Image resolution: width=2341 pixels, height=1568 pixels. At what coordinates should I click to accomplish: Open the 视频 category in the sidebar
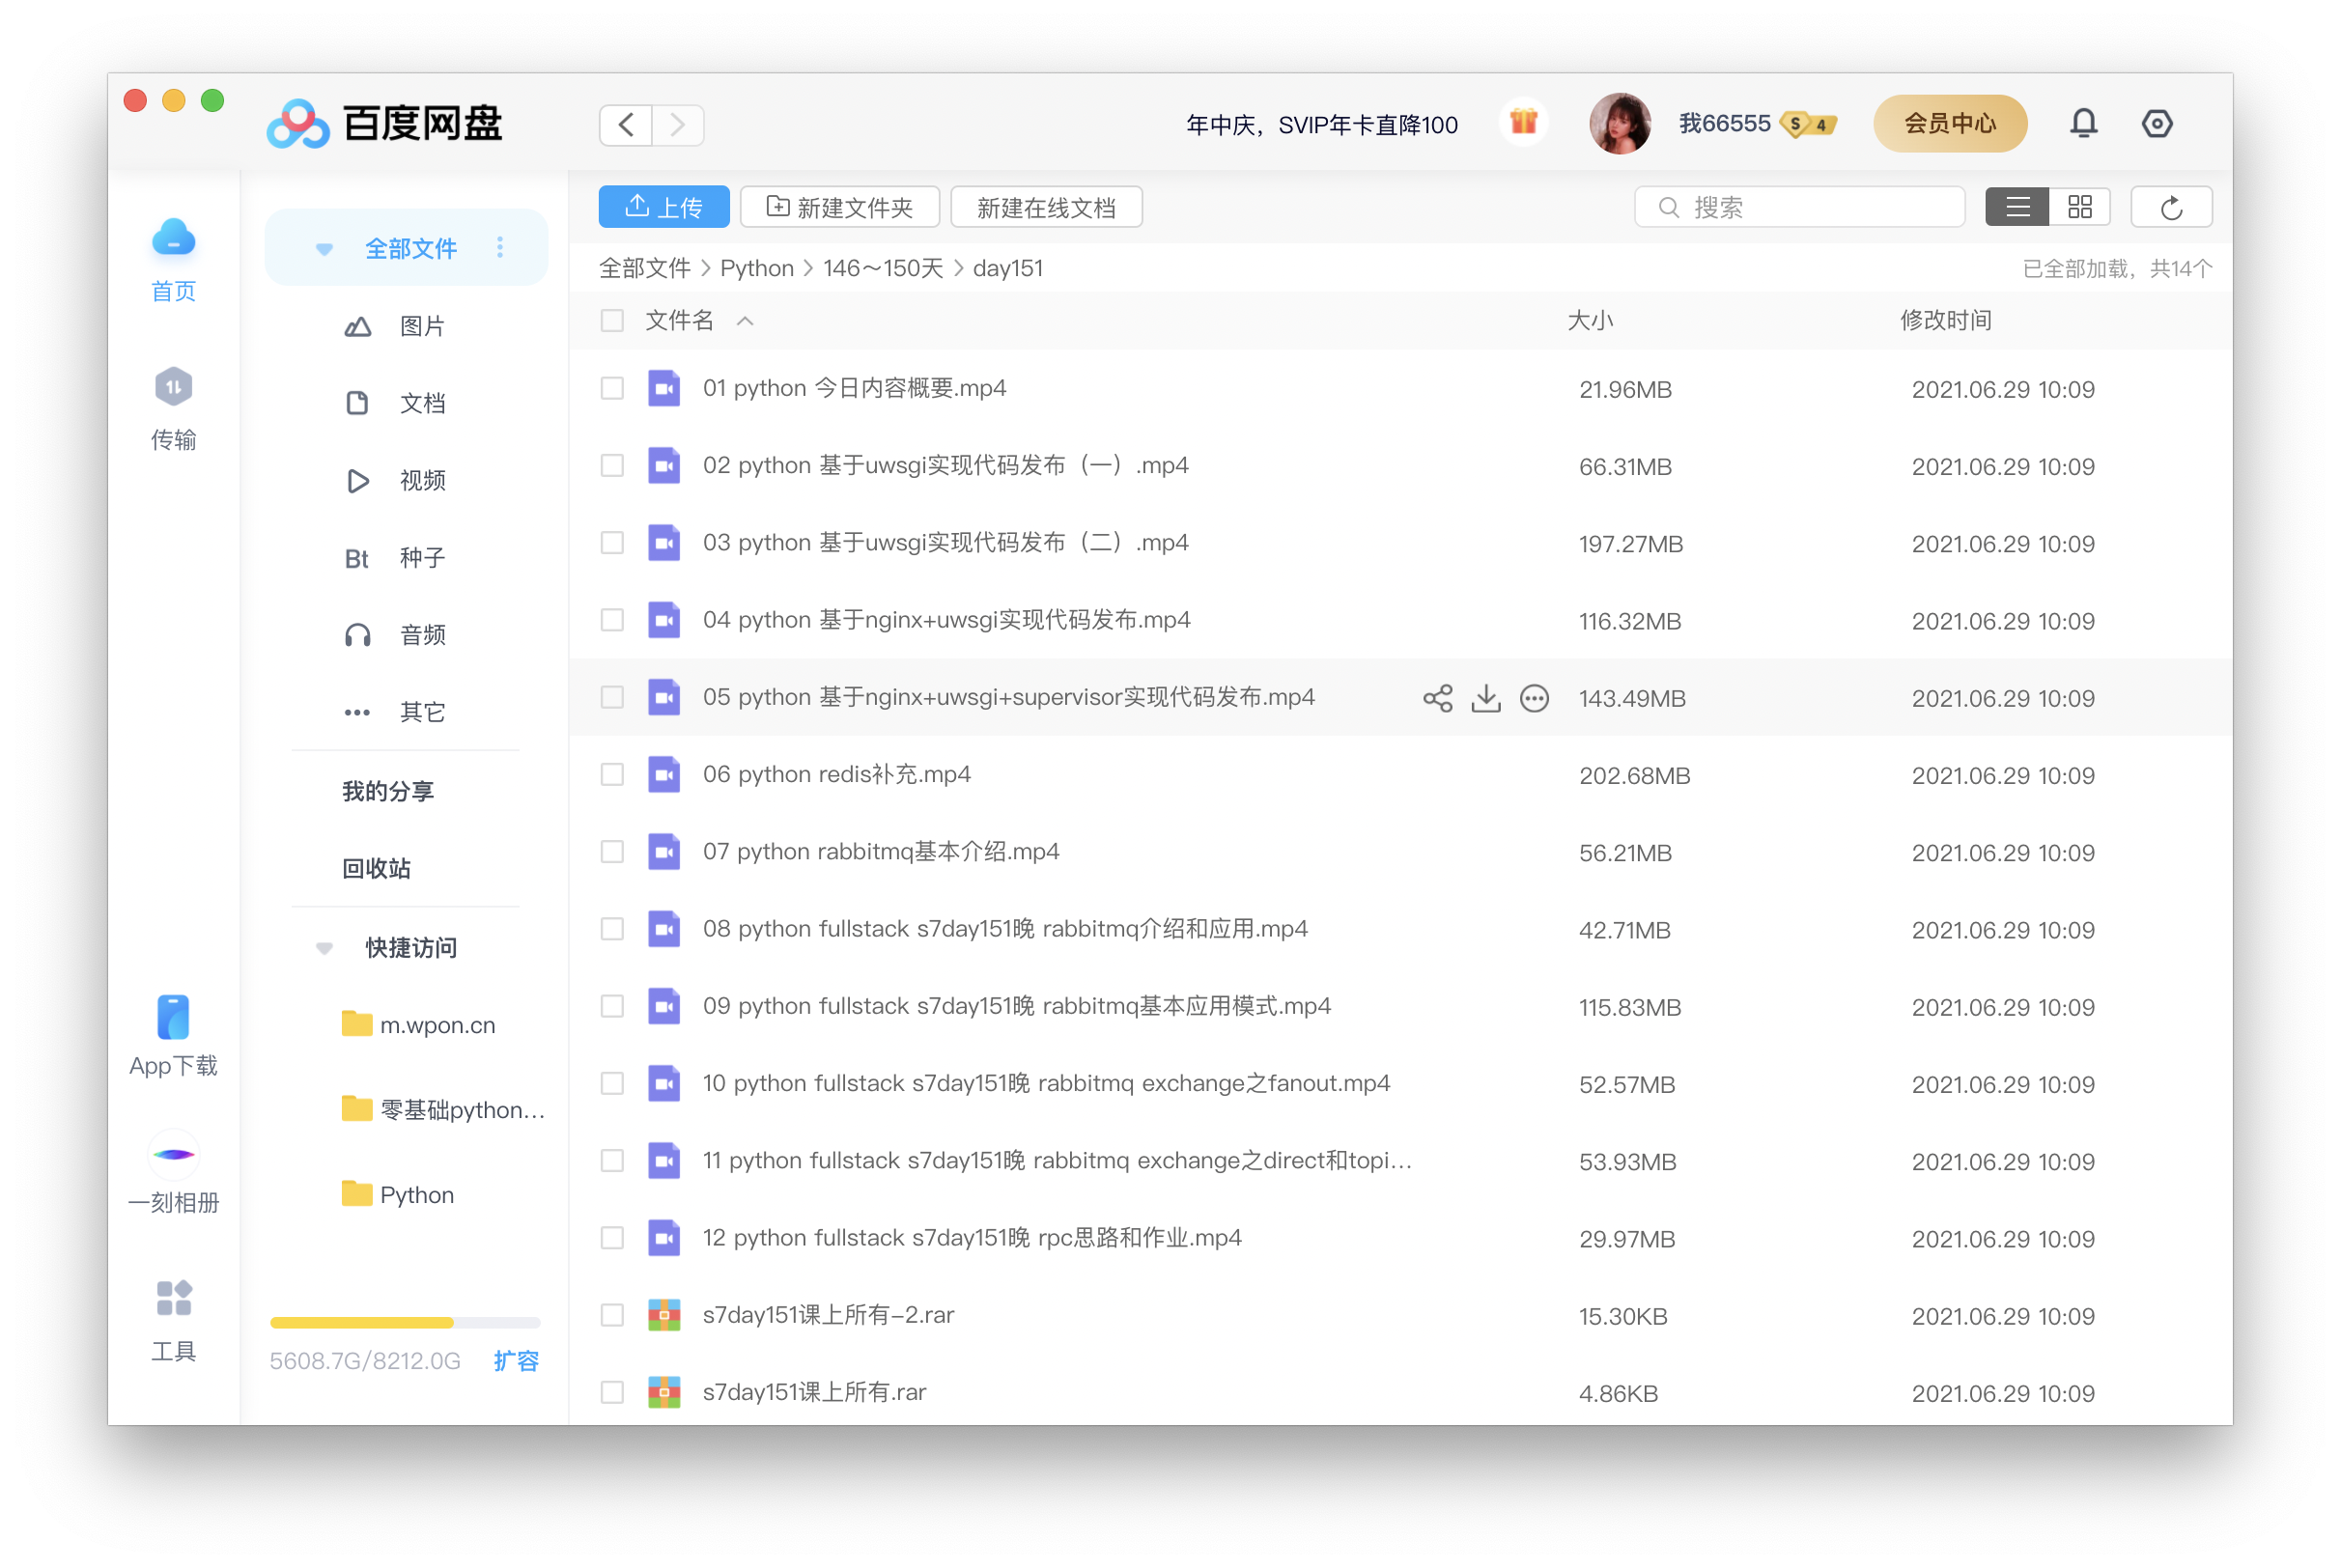tap(421, 481)
